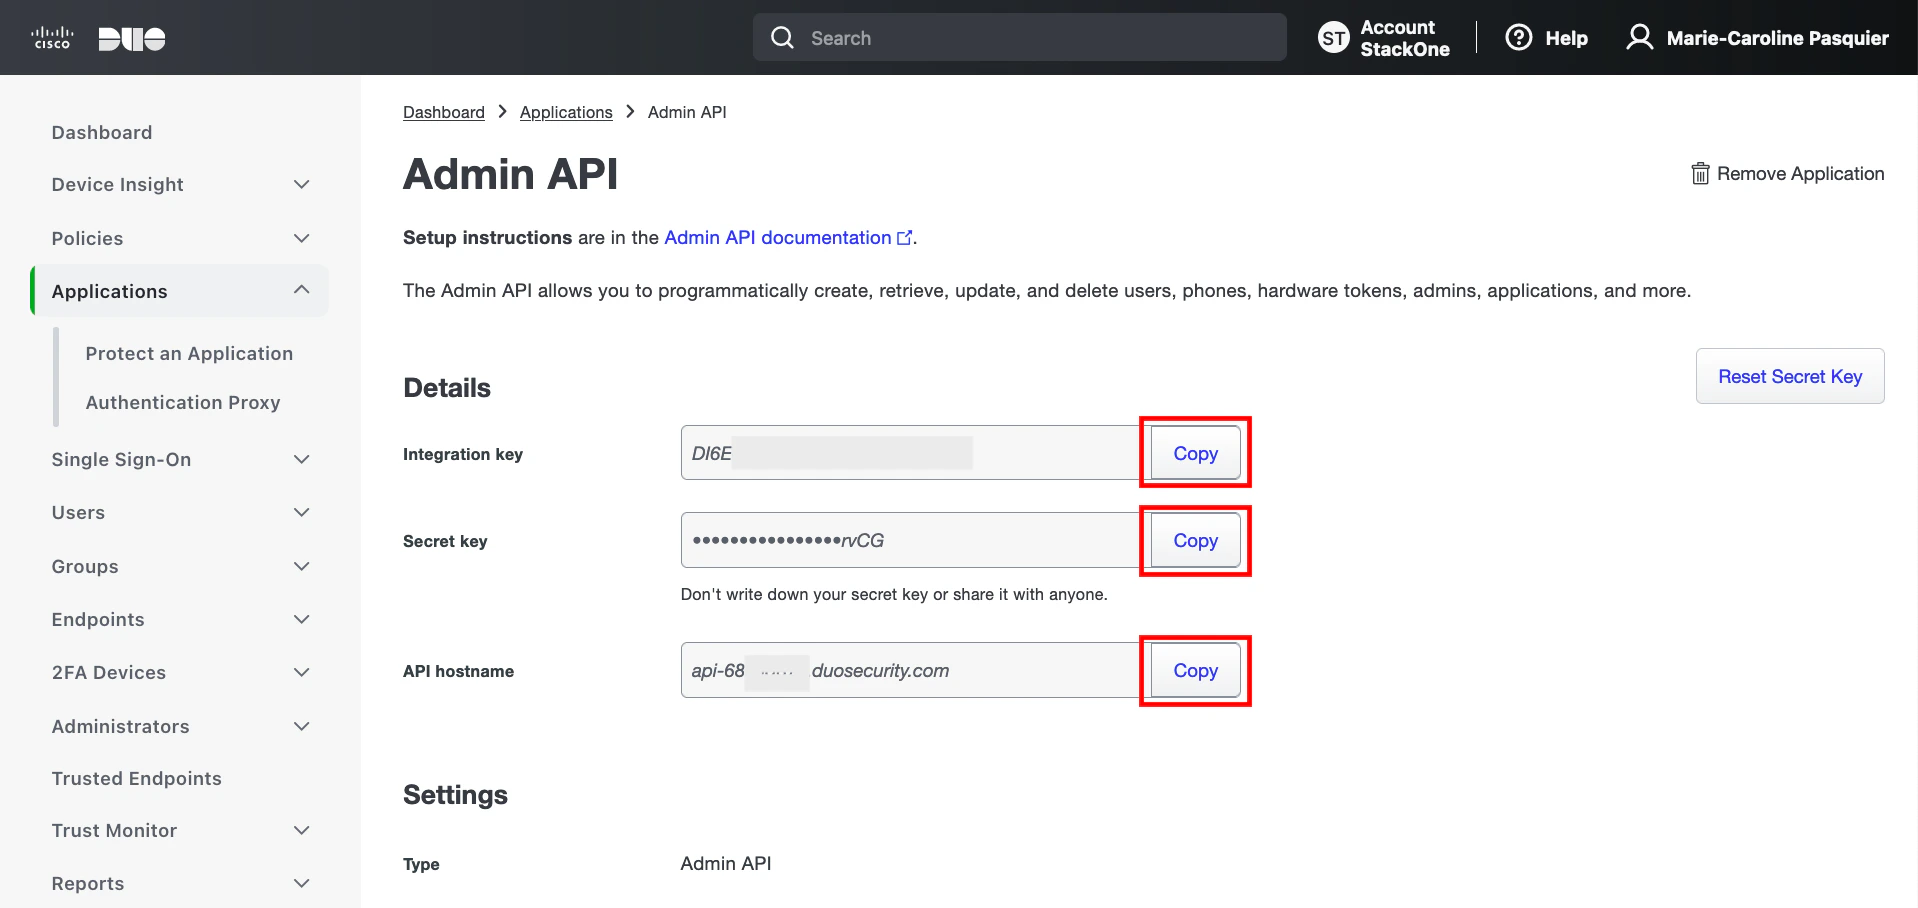Go to Dashboard breadcrumb link

(444, 112)
